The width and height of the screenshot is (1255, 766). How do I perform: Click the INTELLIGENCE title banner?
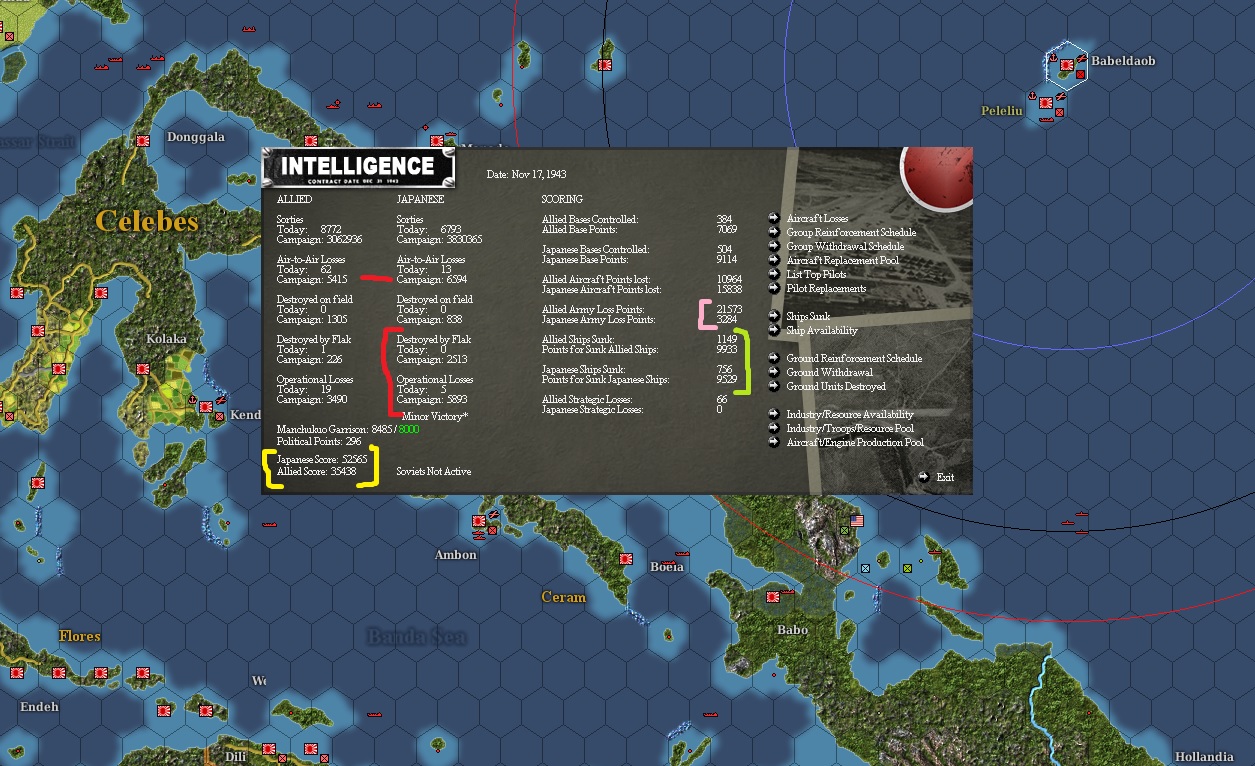coord(359,168)
